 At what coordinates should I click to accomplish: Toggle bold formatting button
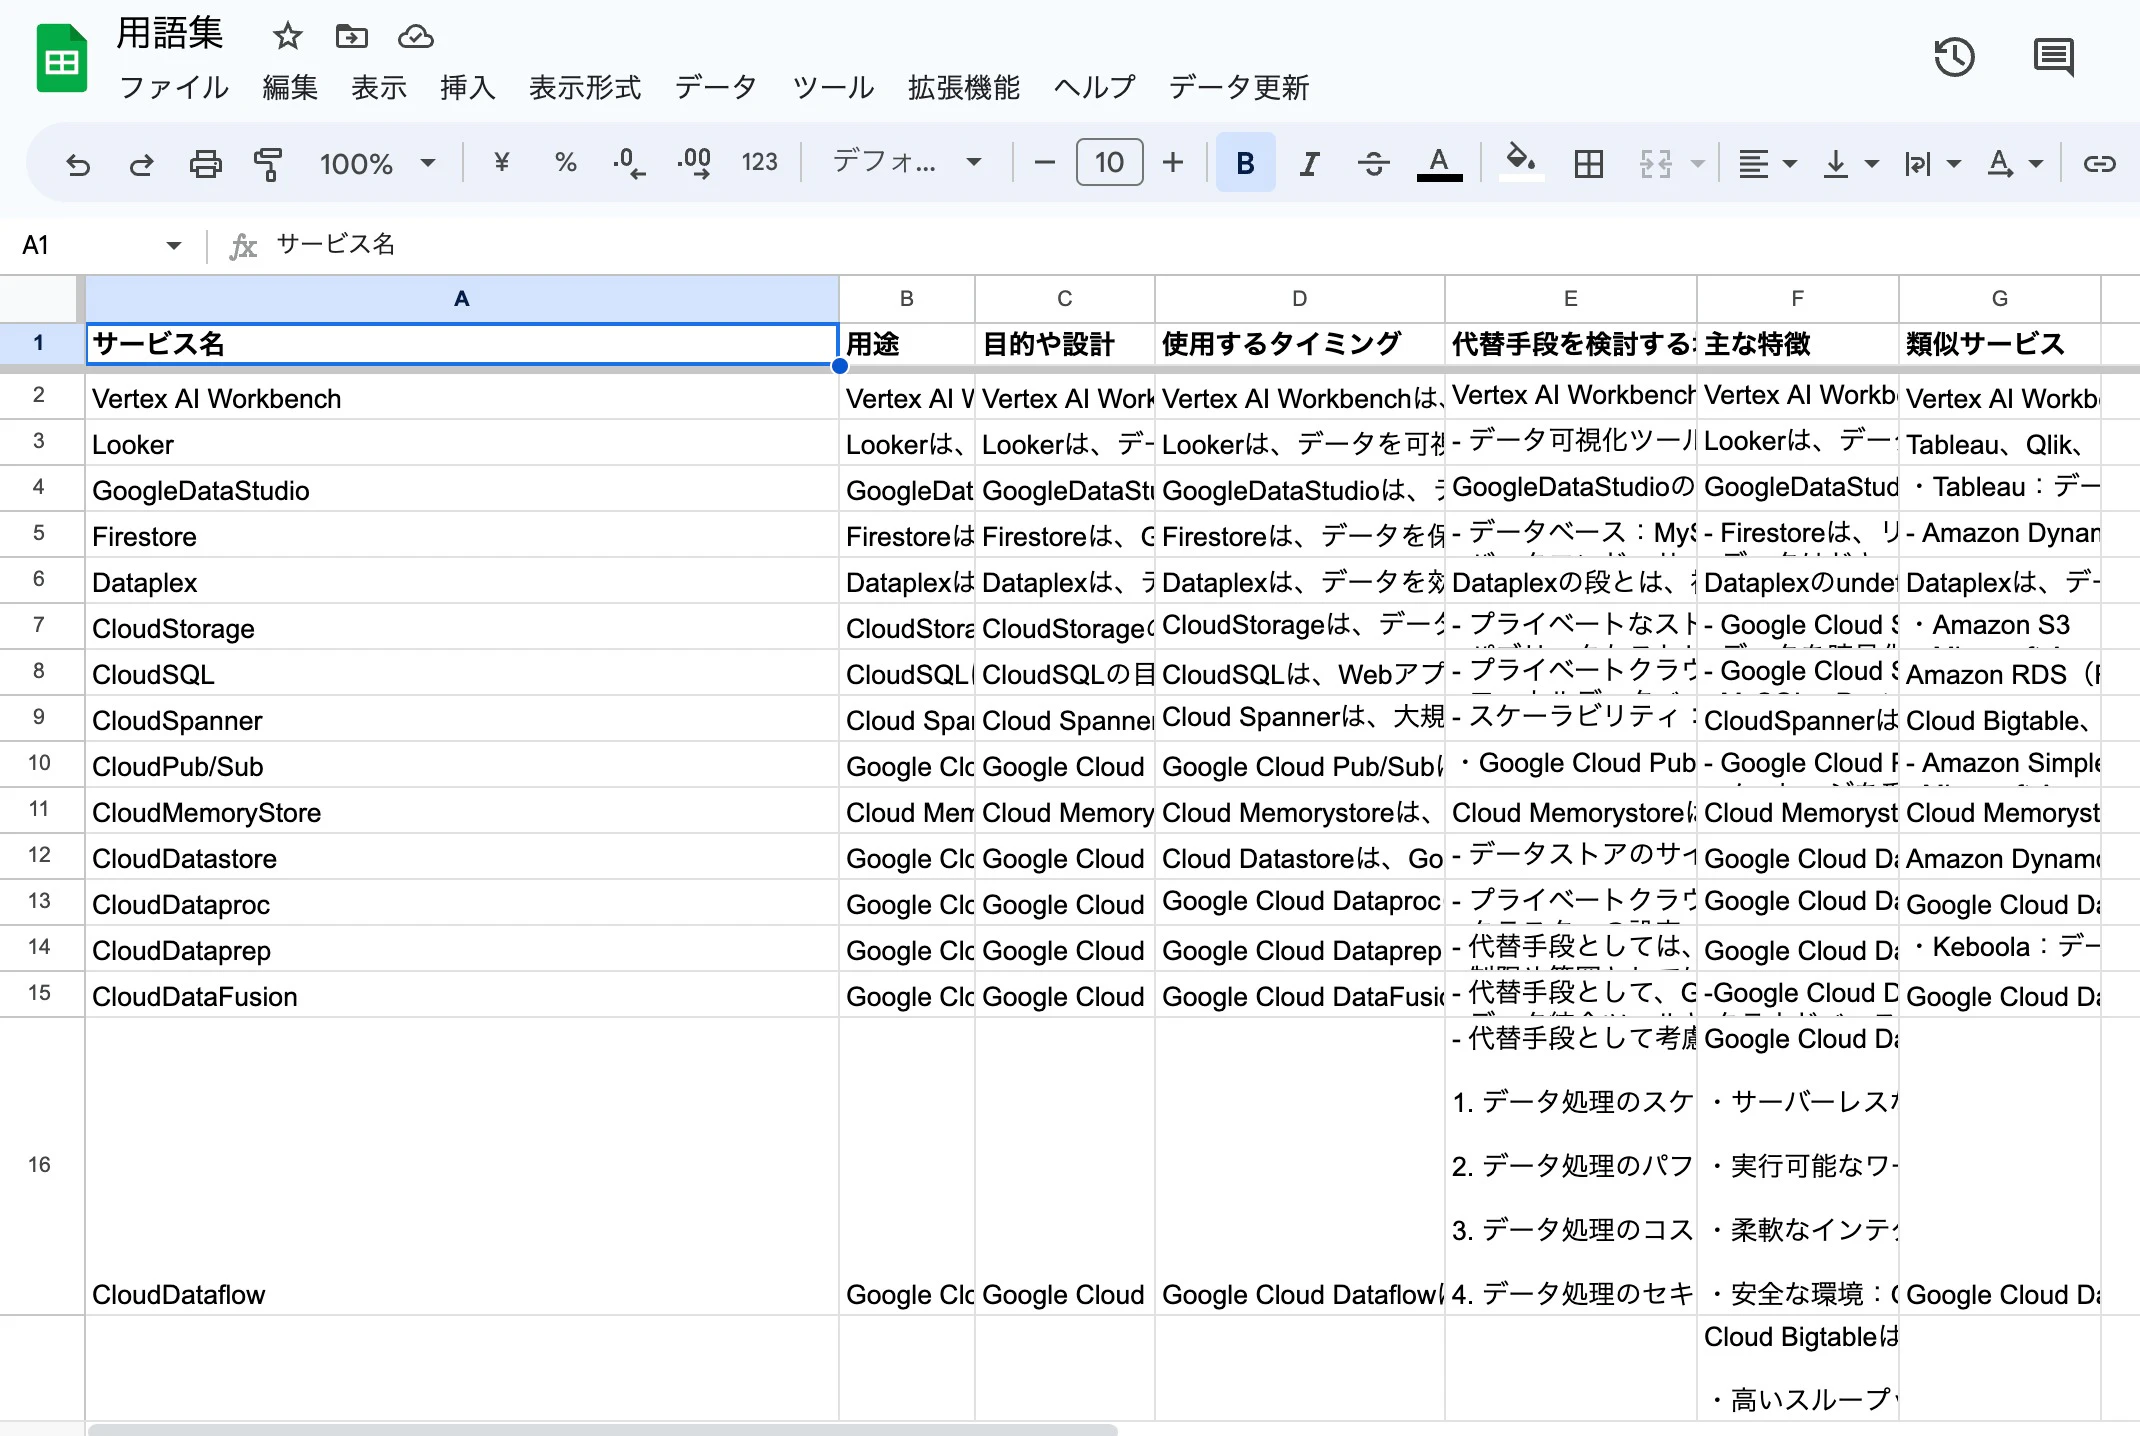tap(1245, 162)
